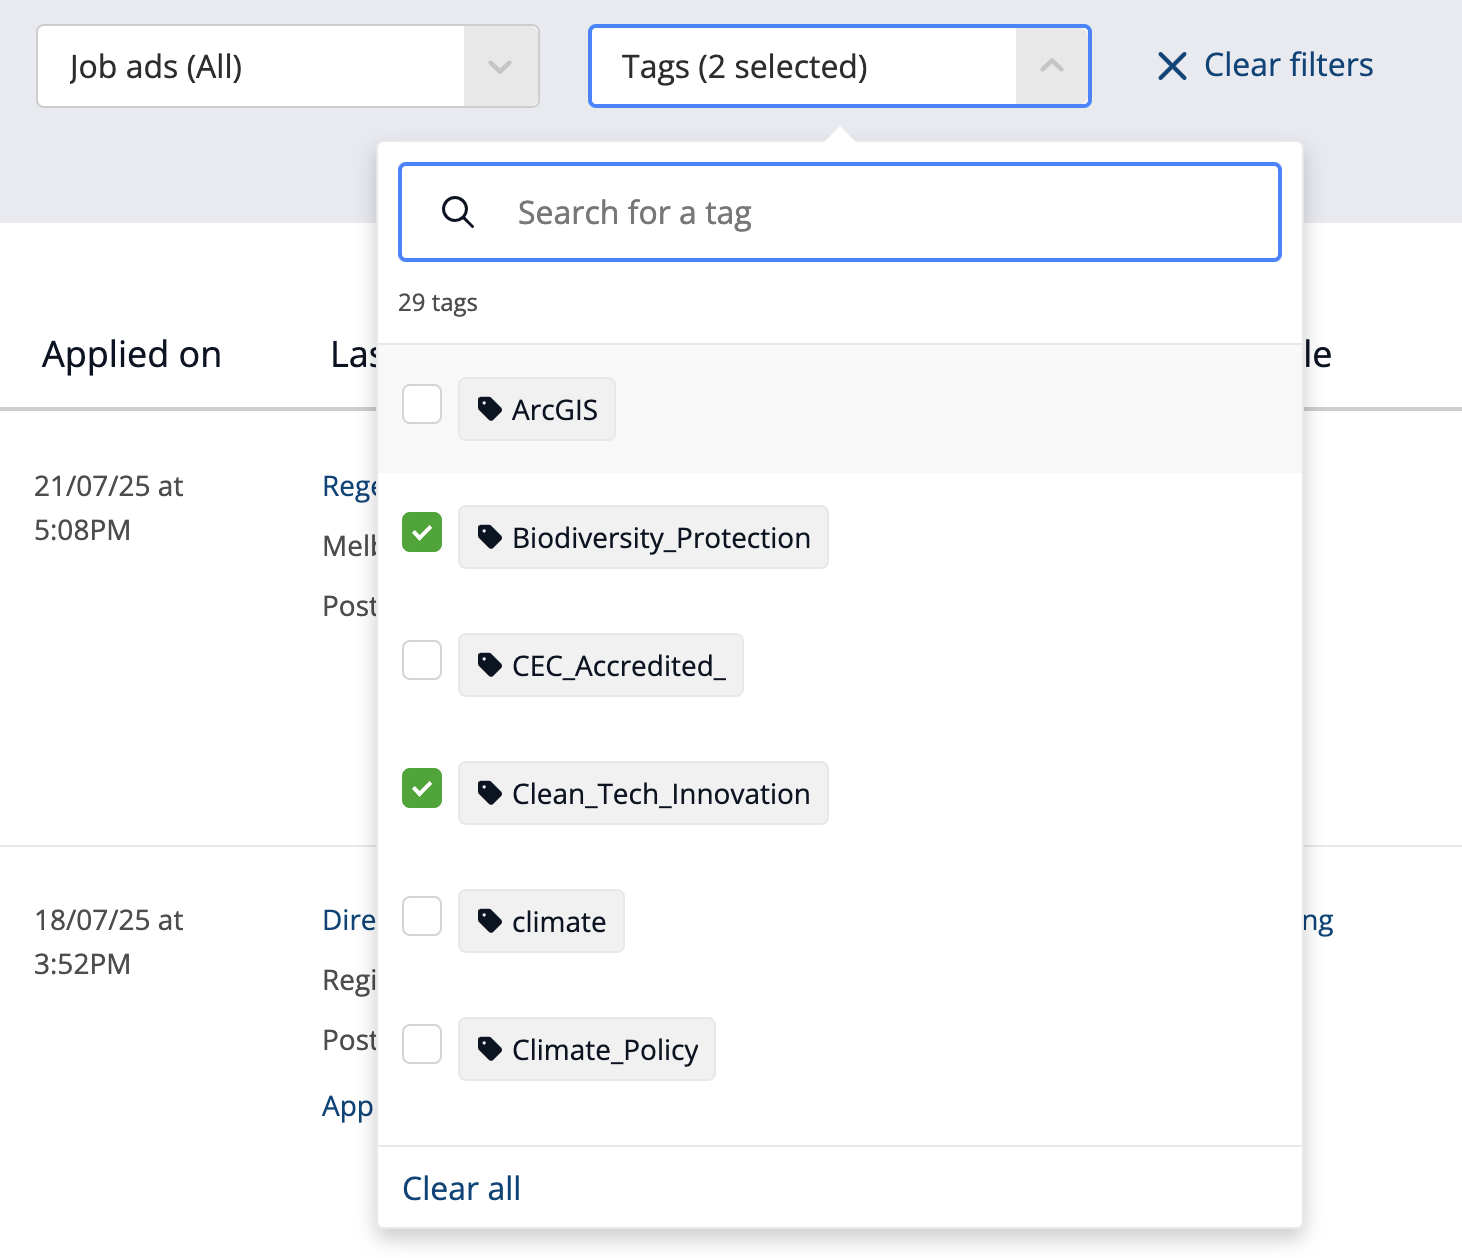Uncheck the Clean_Tech_Innovation checkbox
Viewport: 1462px width, 1258px height.
point(422,788)
